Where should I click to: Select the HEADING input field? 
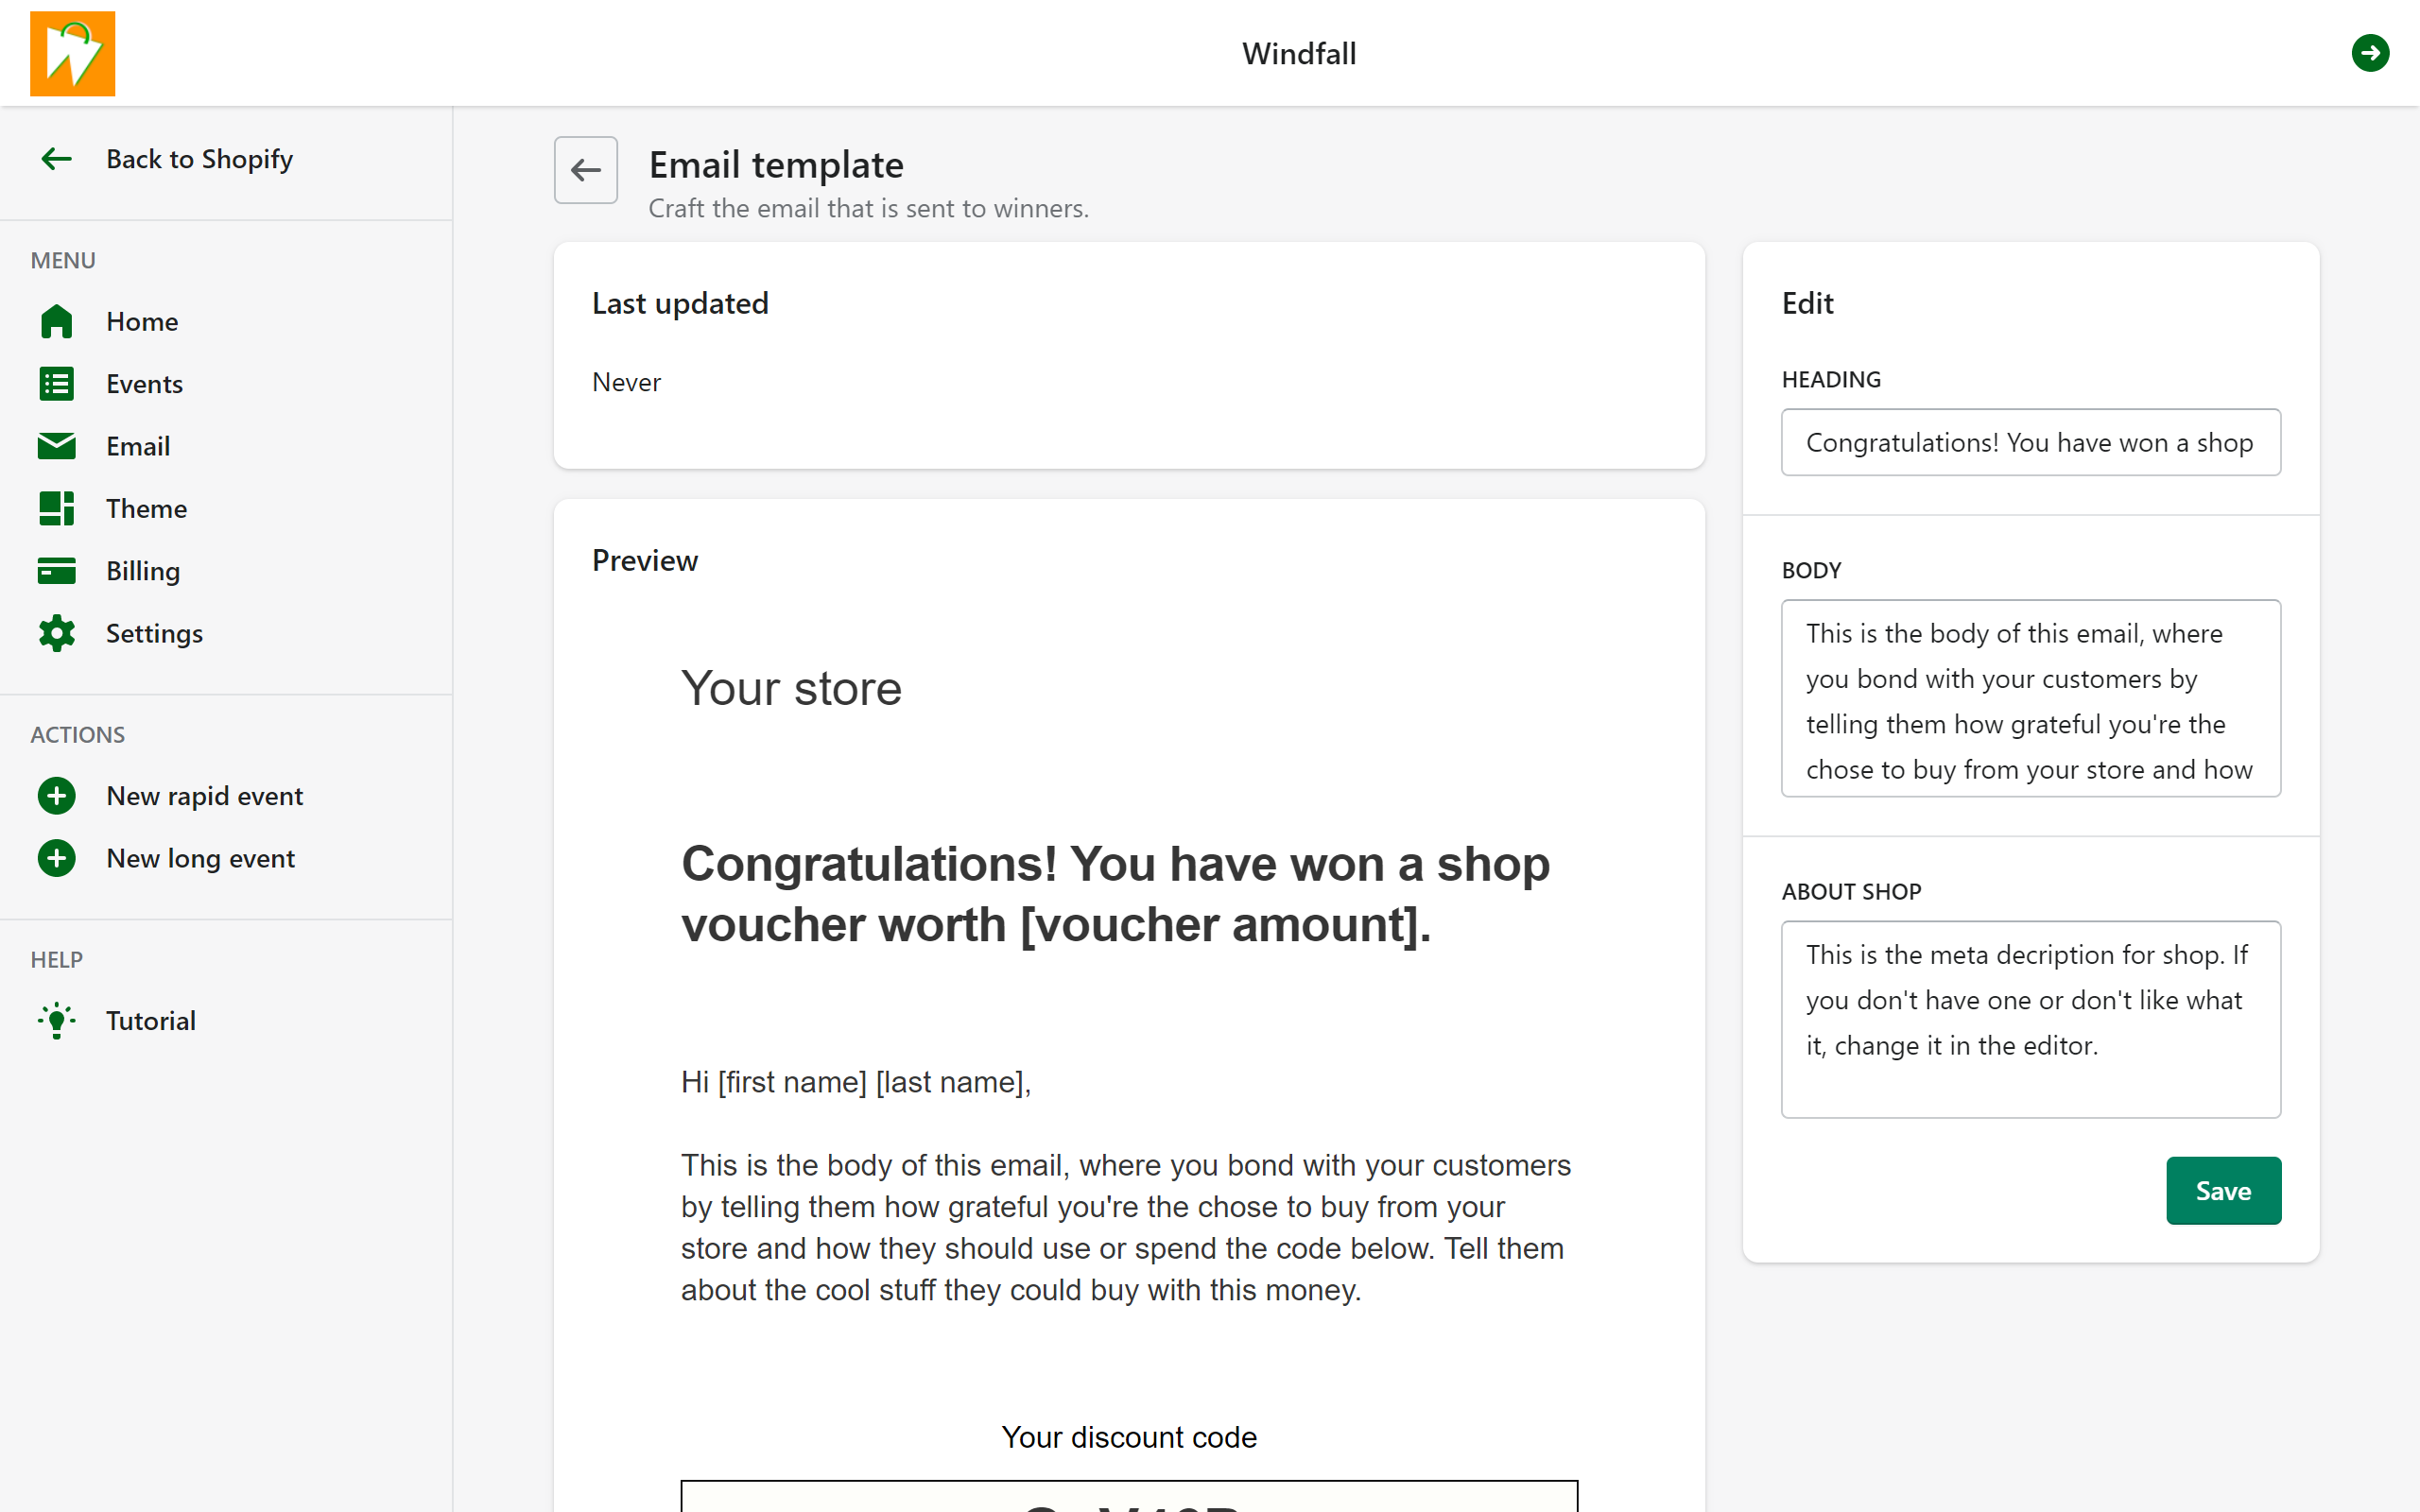pos(2031,440)
